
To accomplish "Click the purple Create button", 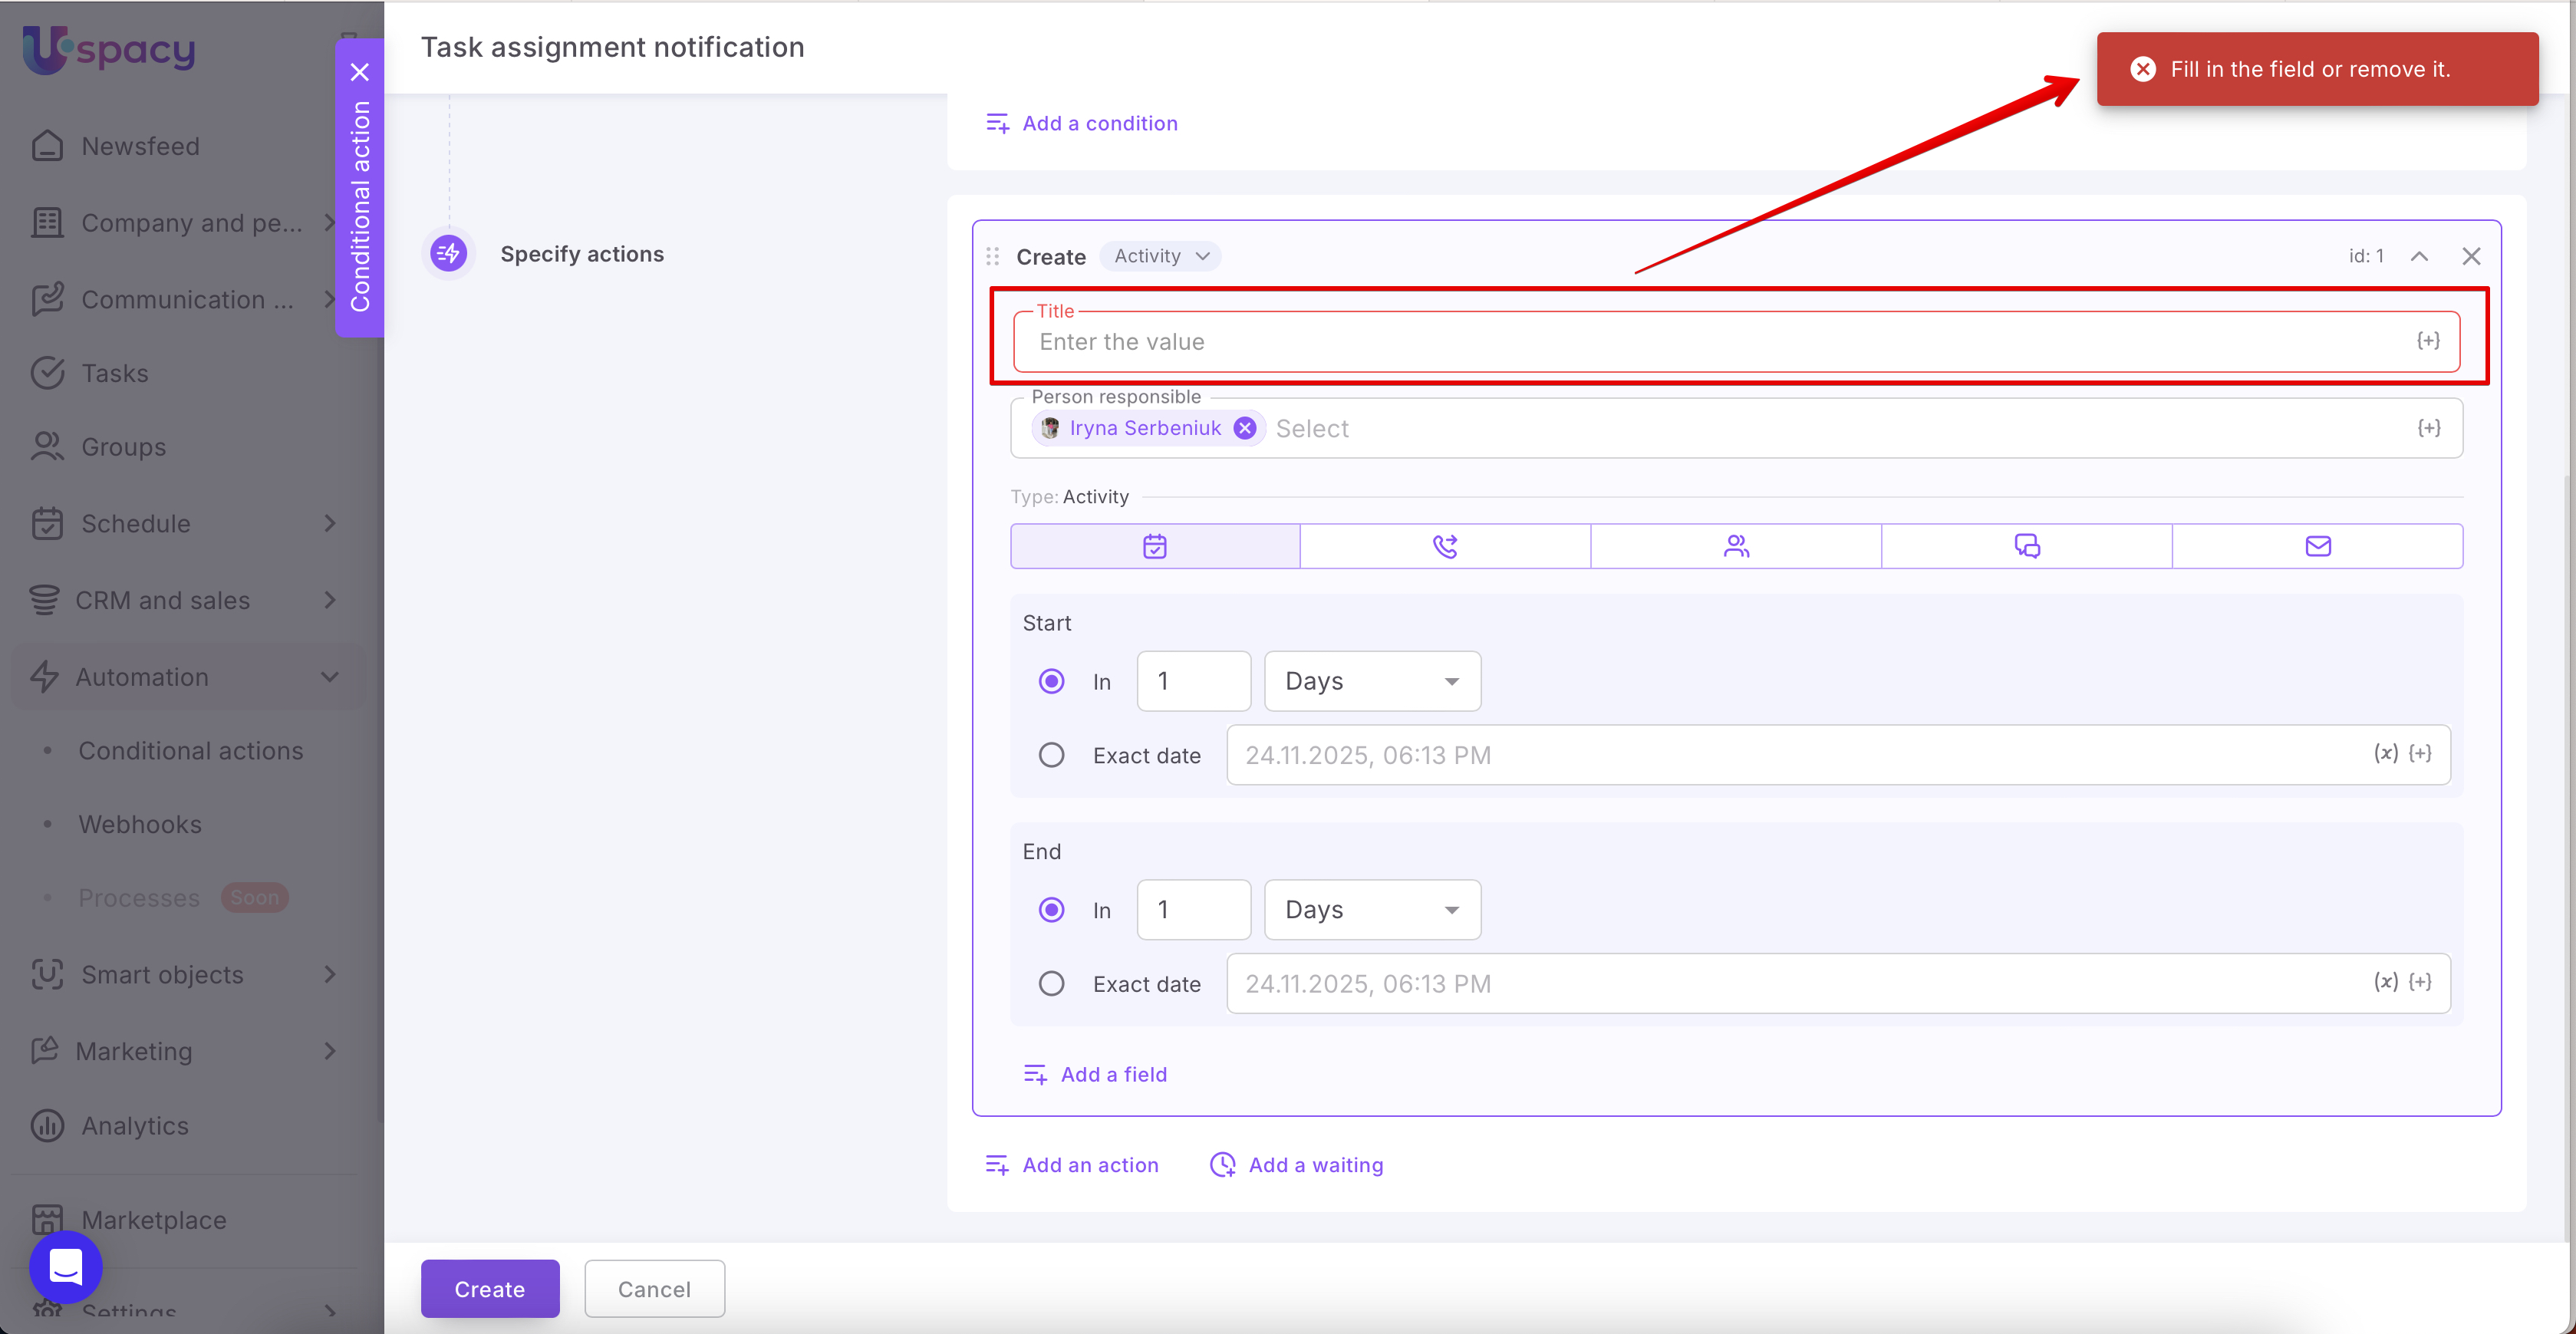I will pos(489,1289).
